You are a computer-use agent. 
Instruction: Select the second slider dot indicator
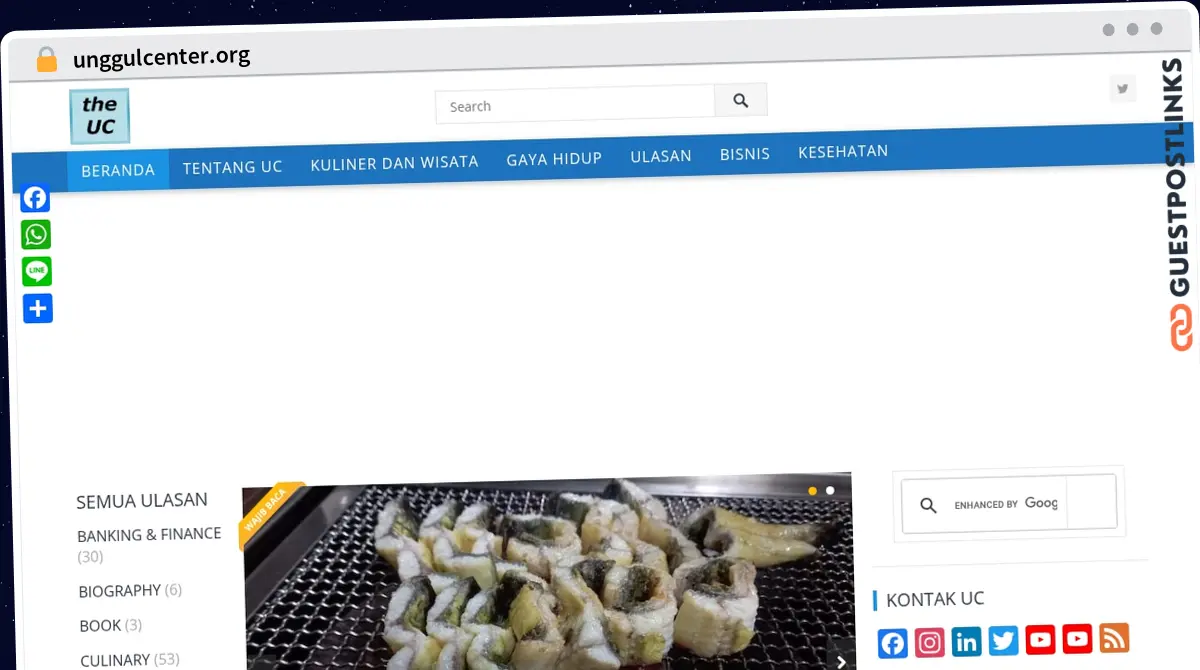(x=830, y=491)
